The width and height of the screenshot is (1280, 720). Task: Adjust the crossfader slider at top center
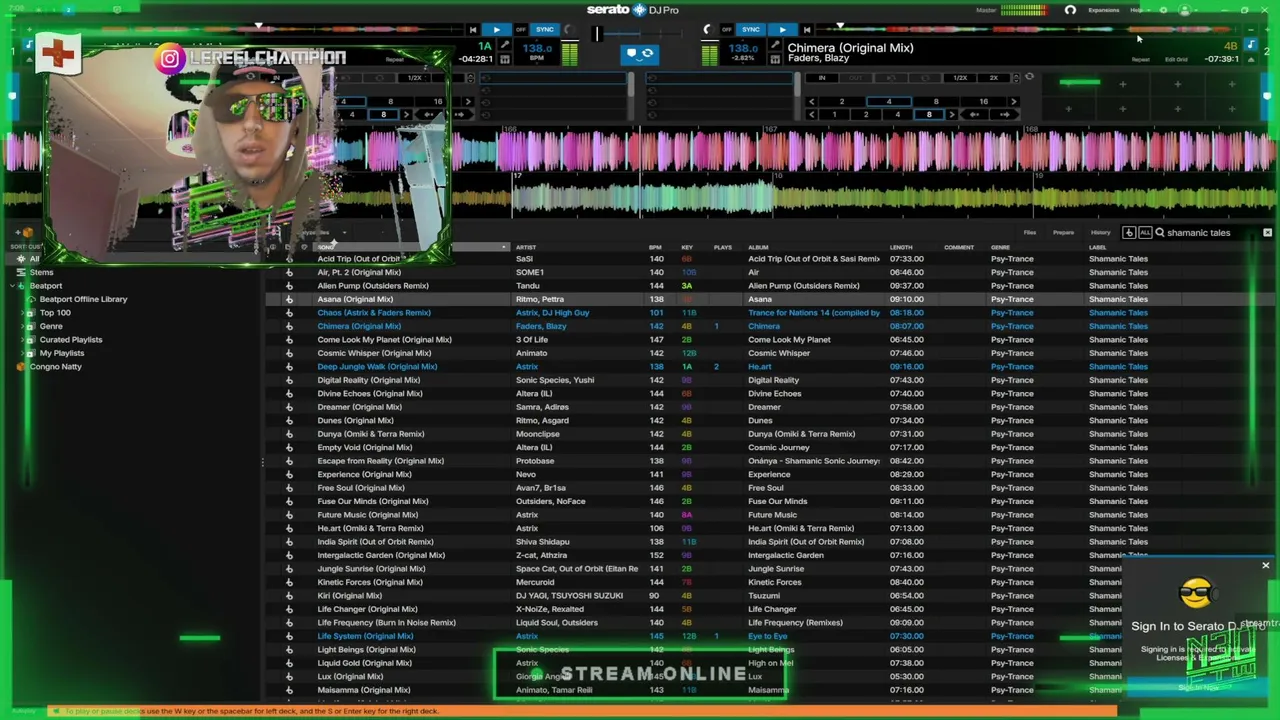pyautogui.click(x=597, y=34)
